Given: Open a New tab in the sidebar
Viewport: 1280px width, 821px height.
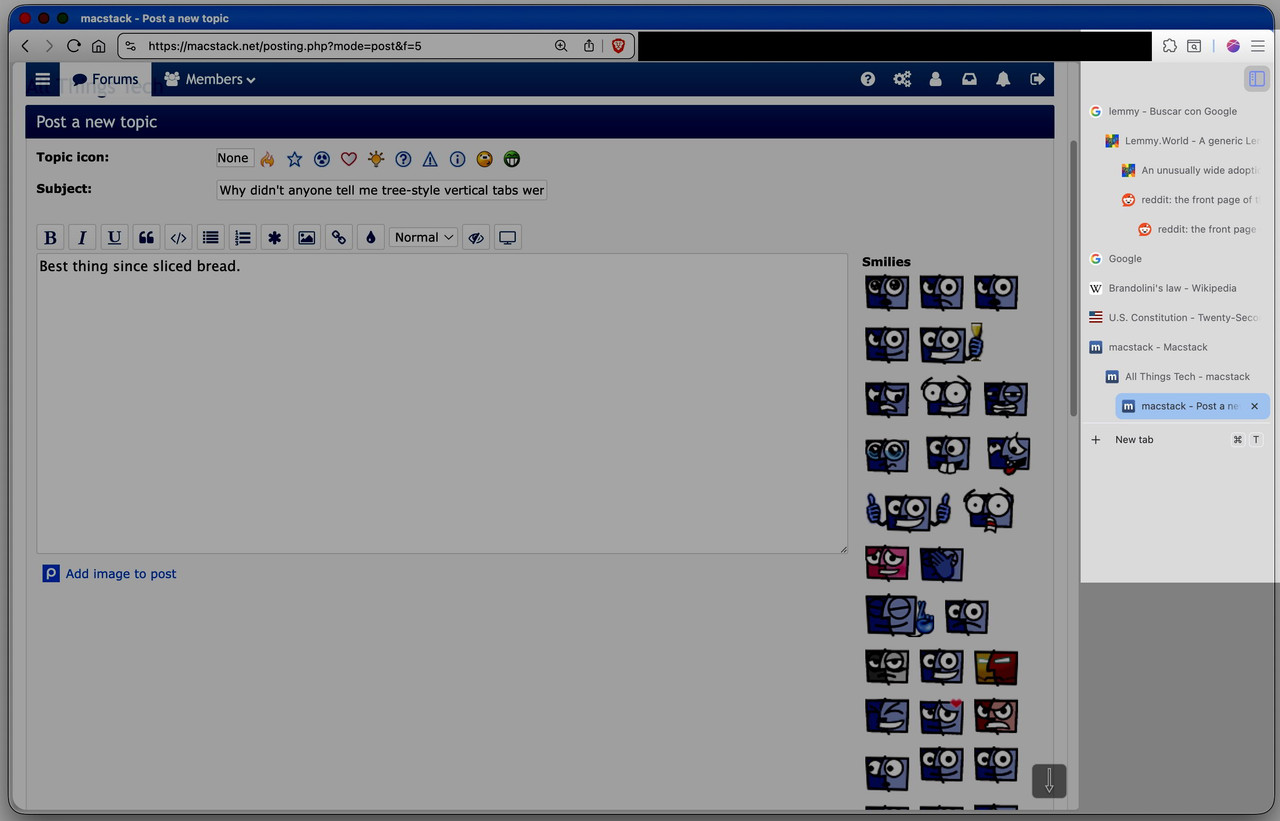Looking at the screenshot, I should [x=1134, y=439].
